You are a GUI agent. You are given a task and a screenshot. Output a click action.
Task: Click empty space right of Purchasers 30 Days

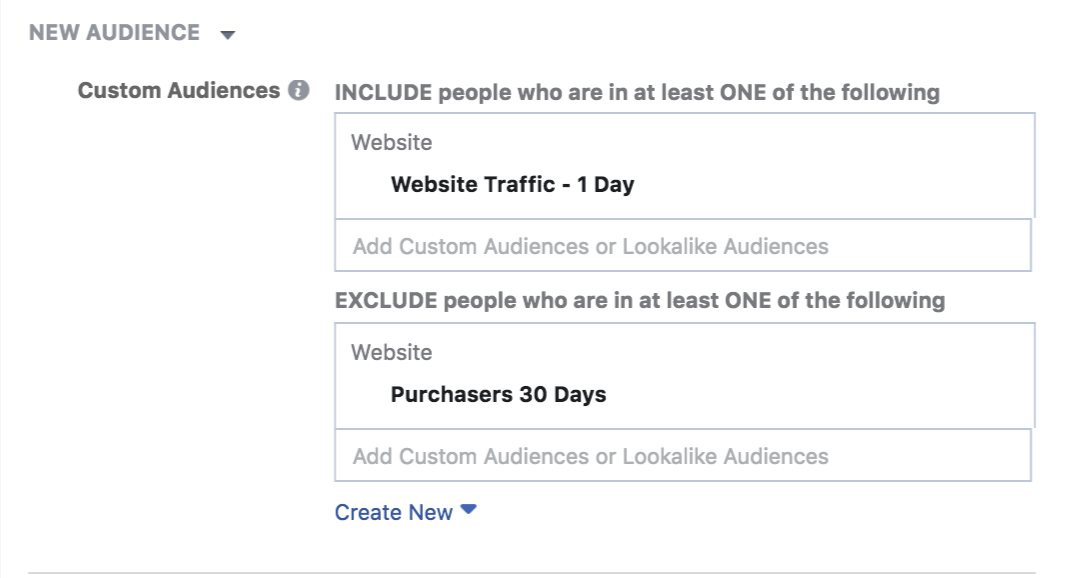(819, 394)
